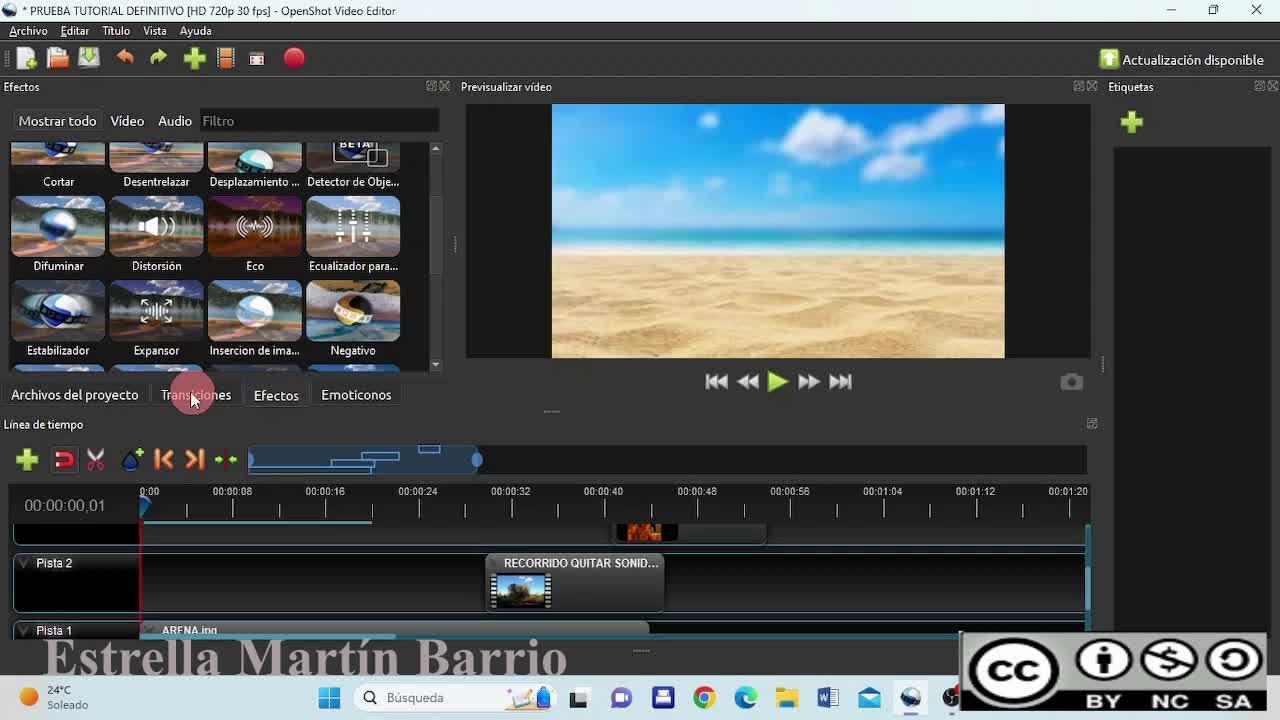Select the razor scissors tool in timeline

tap(96, 459)
